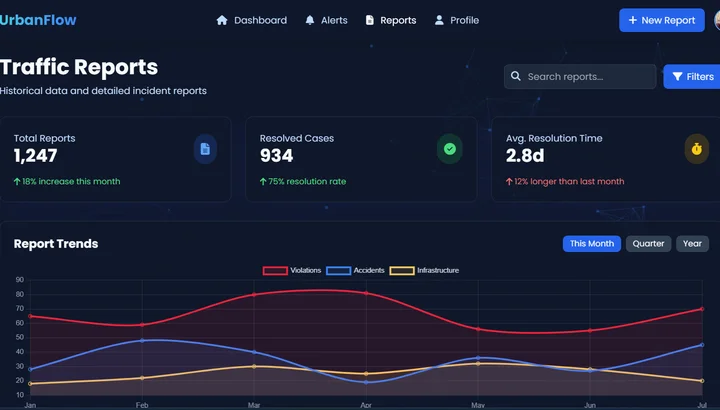This screenshot has width=720, height=410.
Task: Click the New Report button
Action: pyautogui.click(x=662, y=20)
